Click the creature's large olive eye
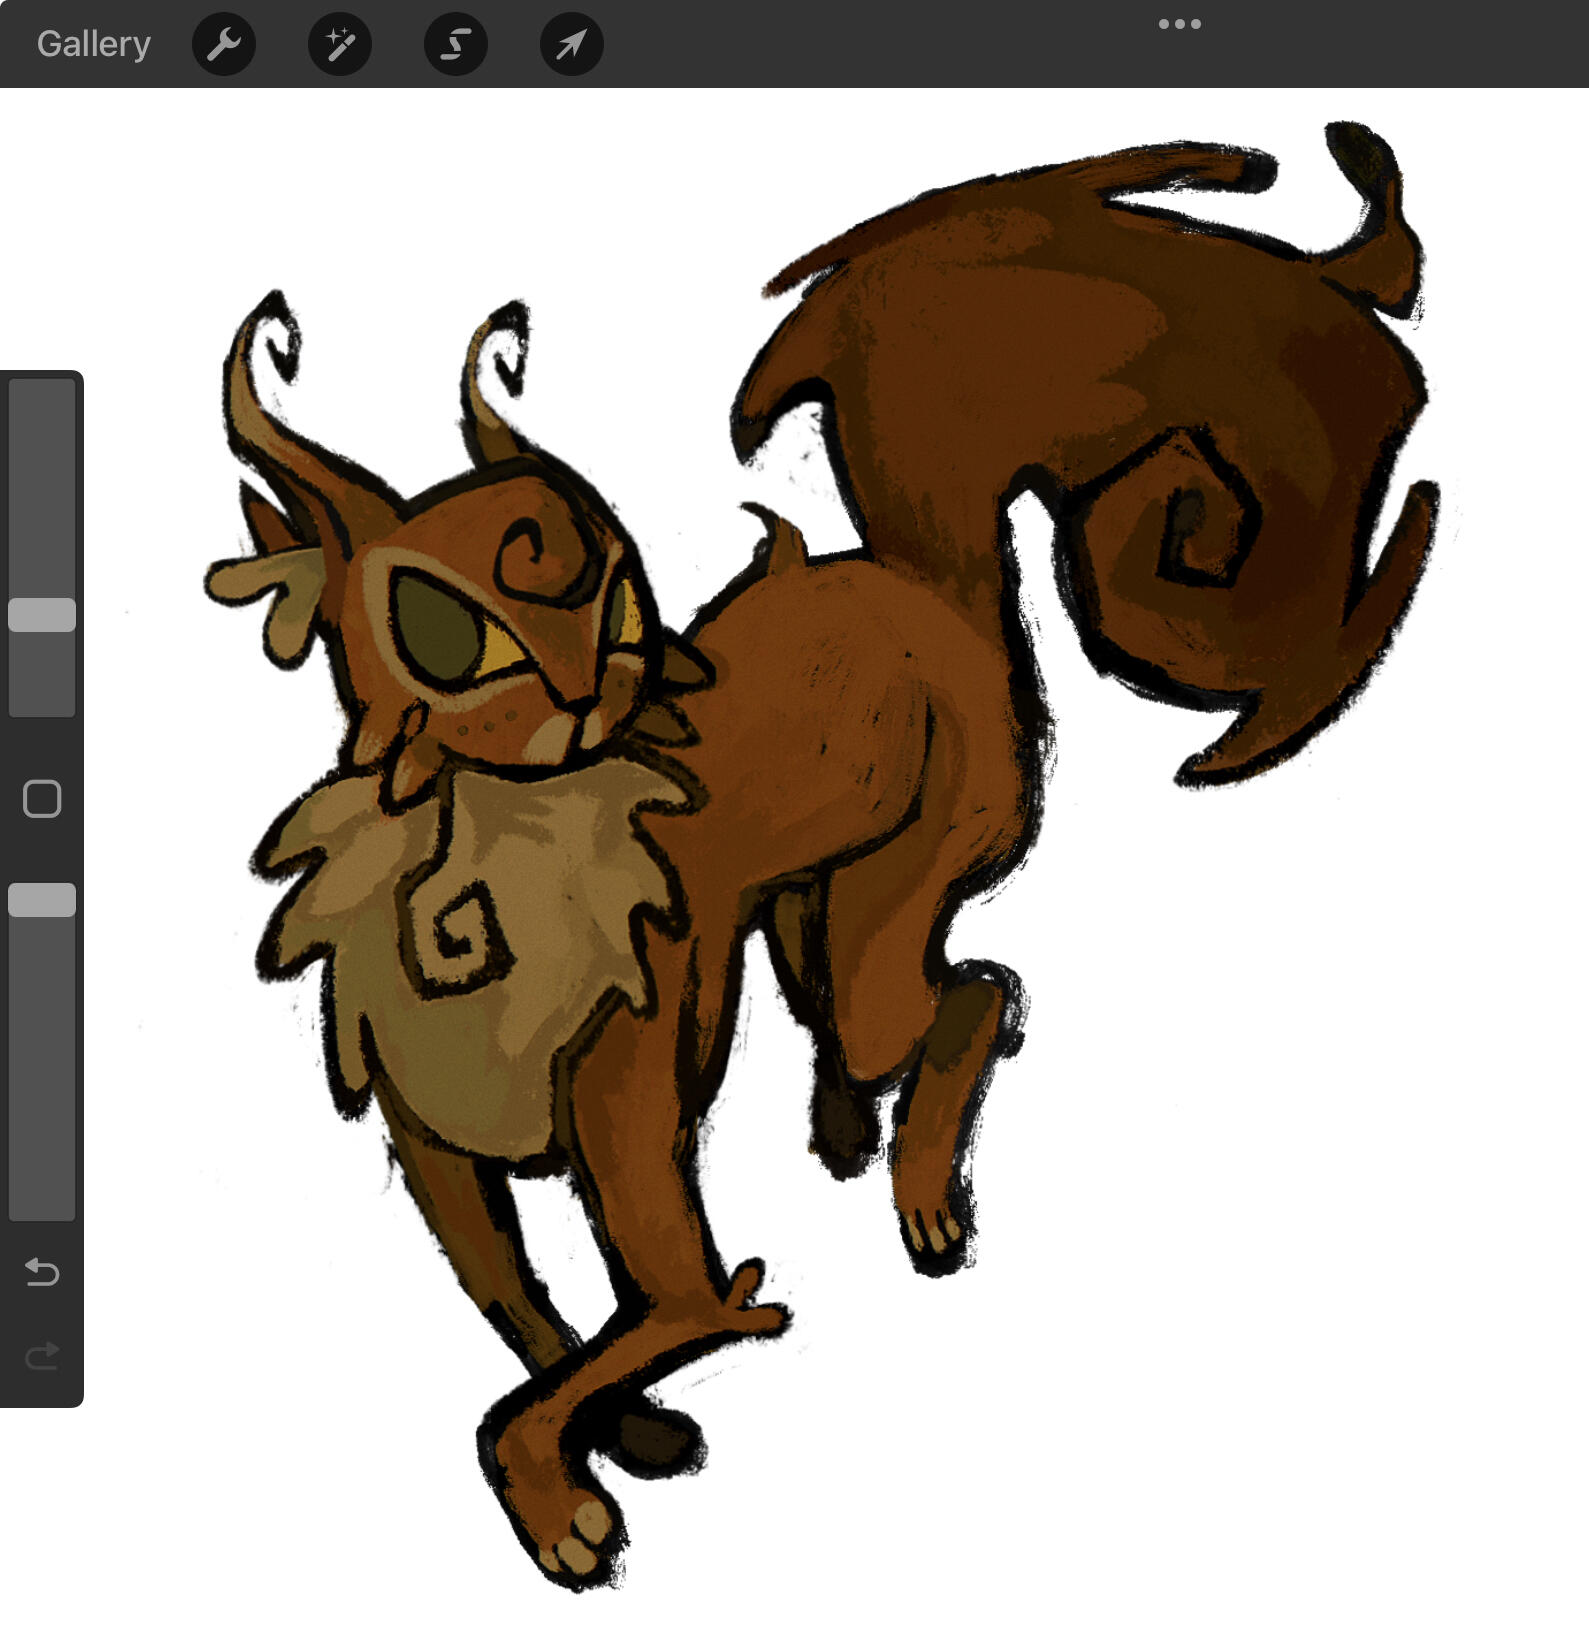This screenshot has height=1640, width=1589. point(437,627)
